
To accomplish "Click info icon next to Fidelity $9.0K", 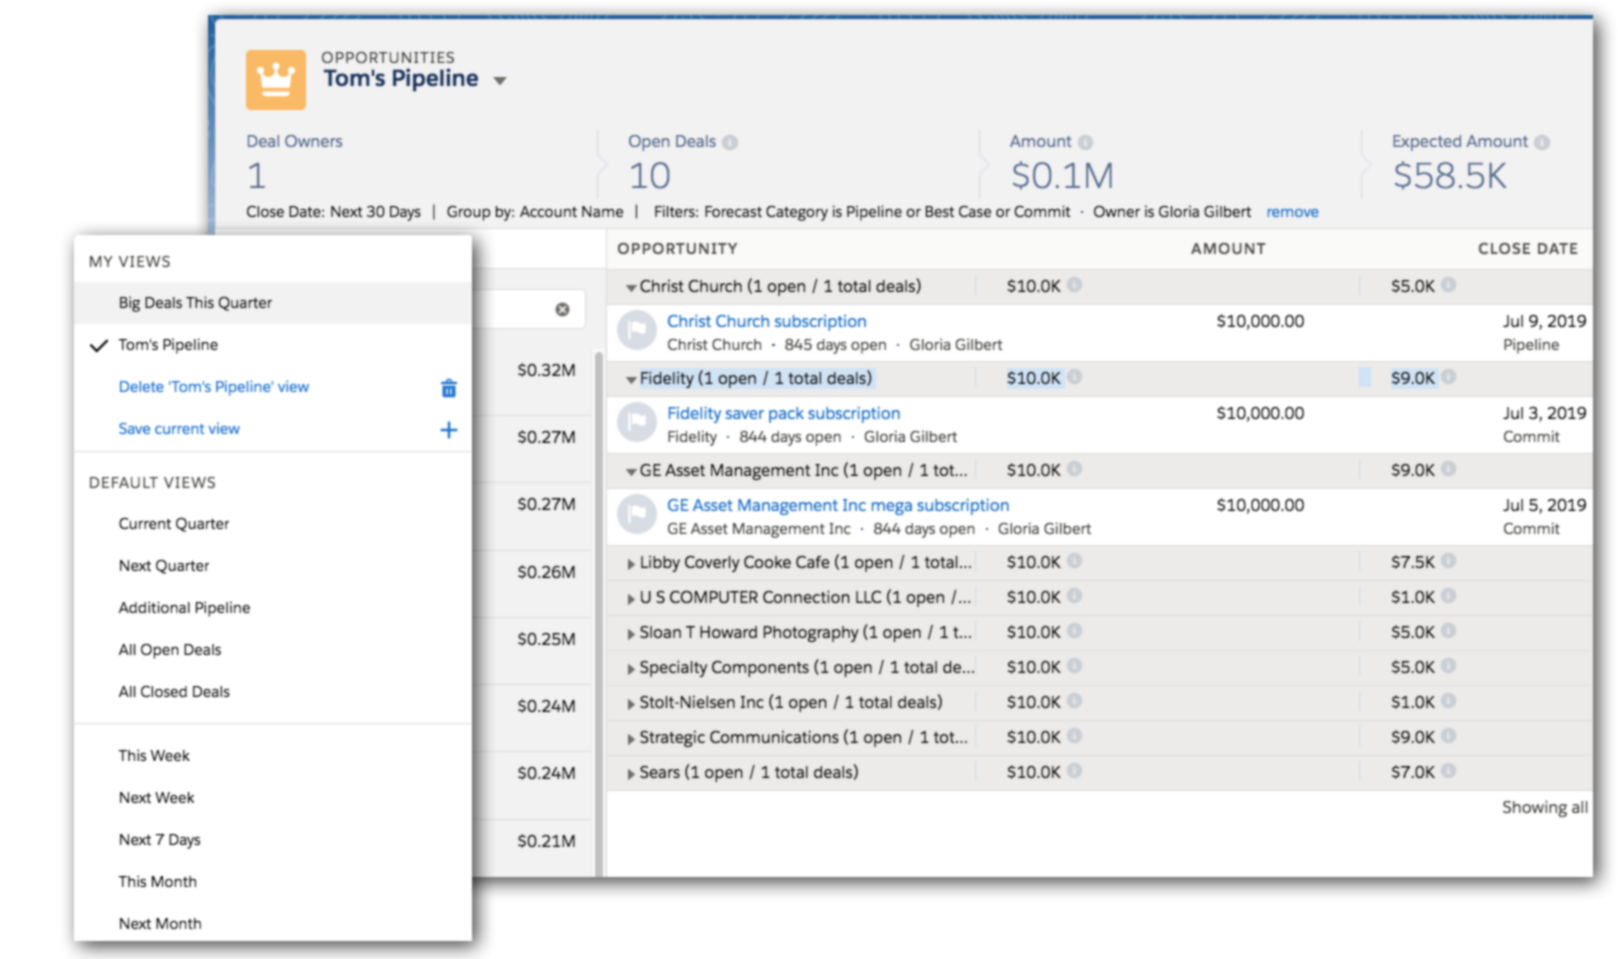I will pyautogui.click(x=1448, y=377).
